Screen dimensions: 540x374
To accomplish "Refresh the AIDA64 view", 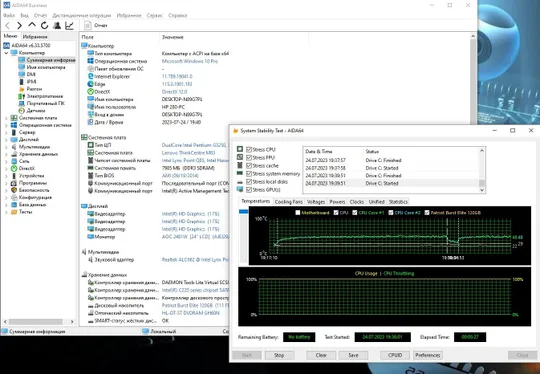I will pyautogui.click(x=44, y=25).
